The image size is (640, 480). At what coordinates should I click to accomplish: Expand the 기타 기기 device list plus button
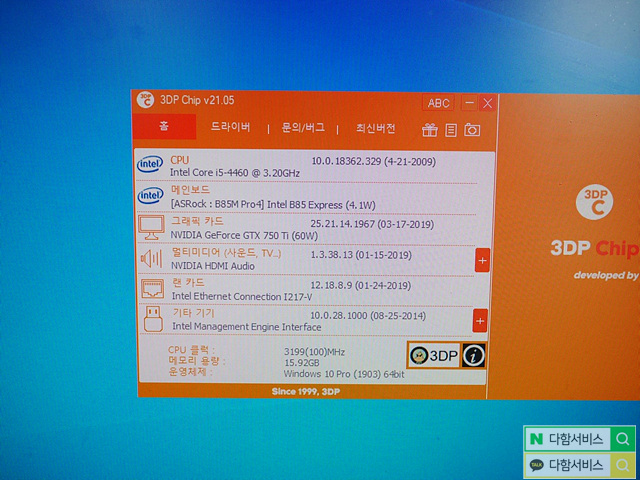click(480, 321)
